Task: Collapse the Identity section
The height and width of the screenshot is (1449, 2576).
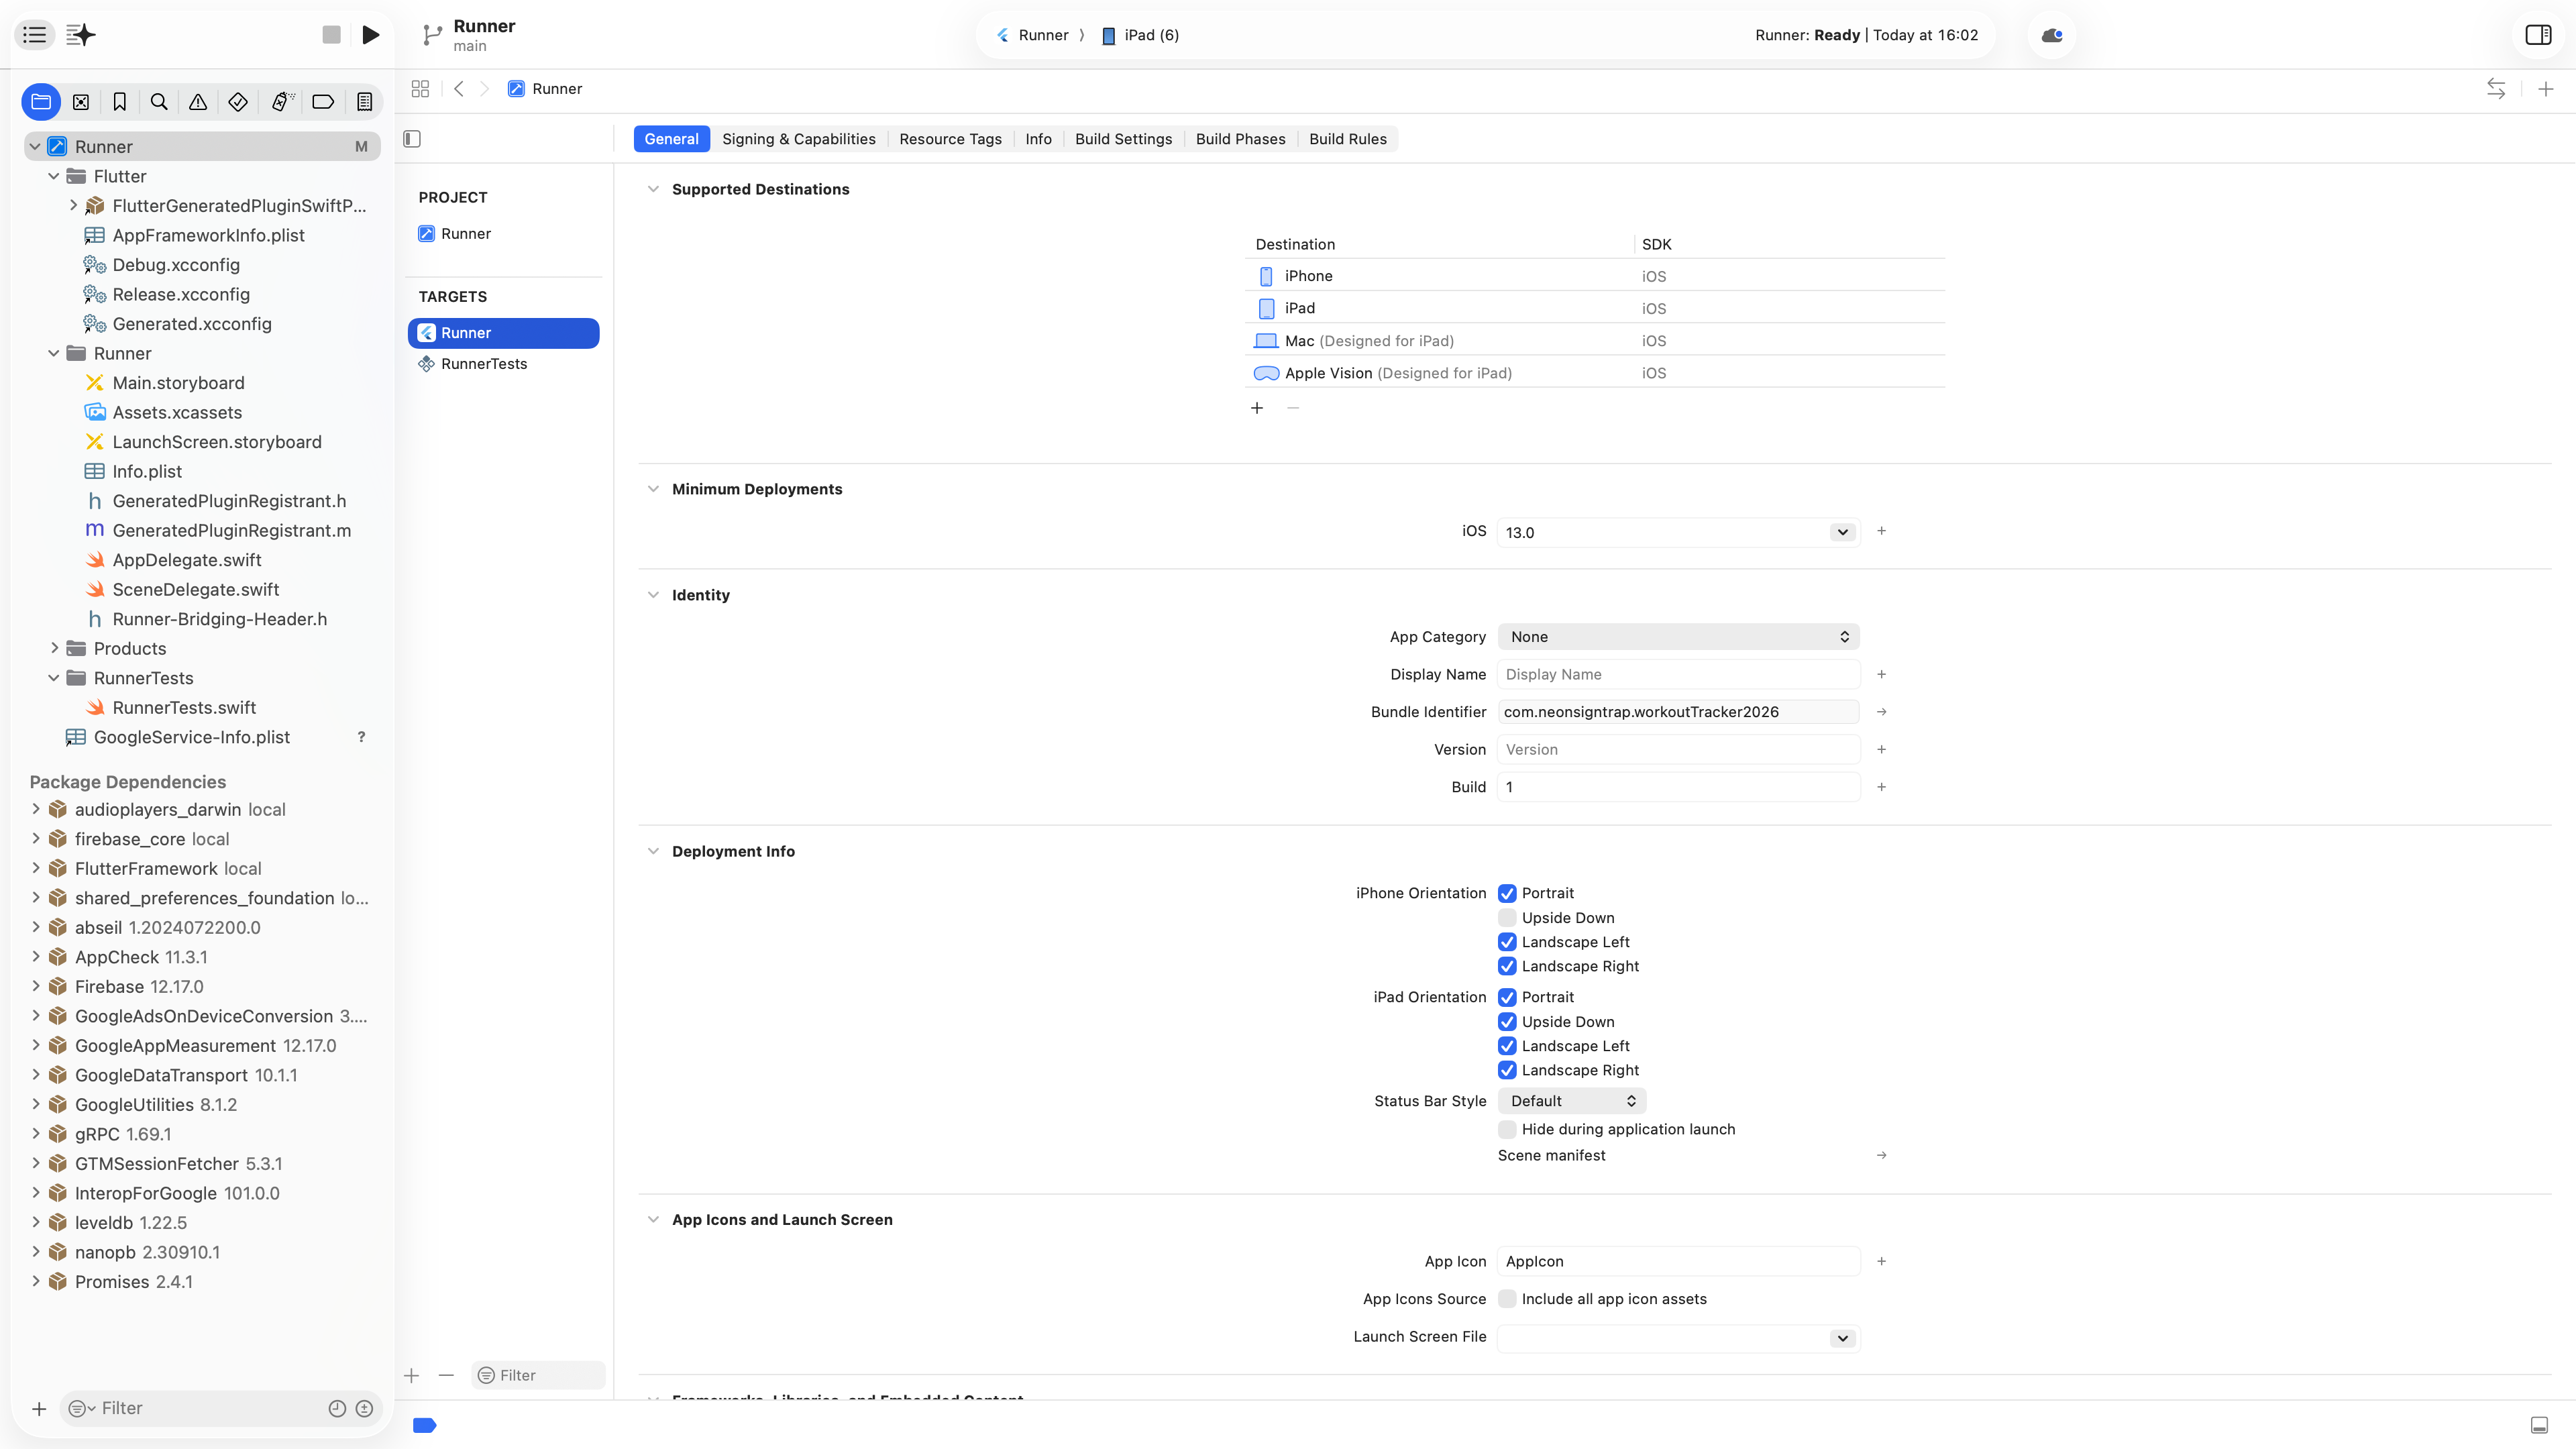Action: [x=653, y=595]
